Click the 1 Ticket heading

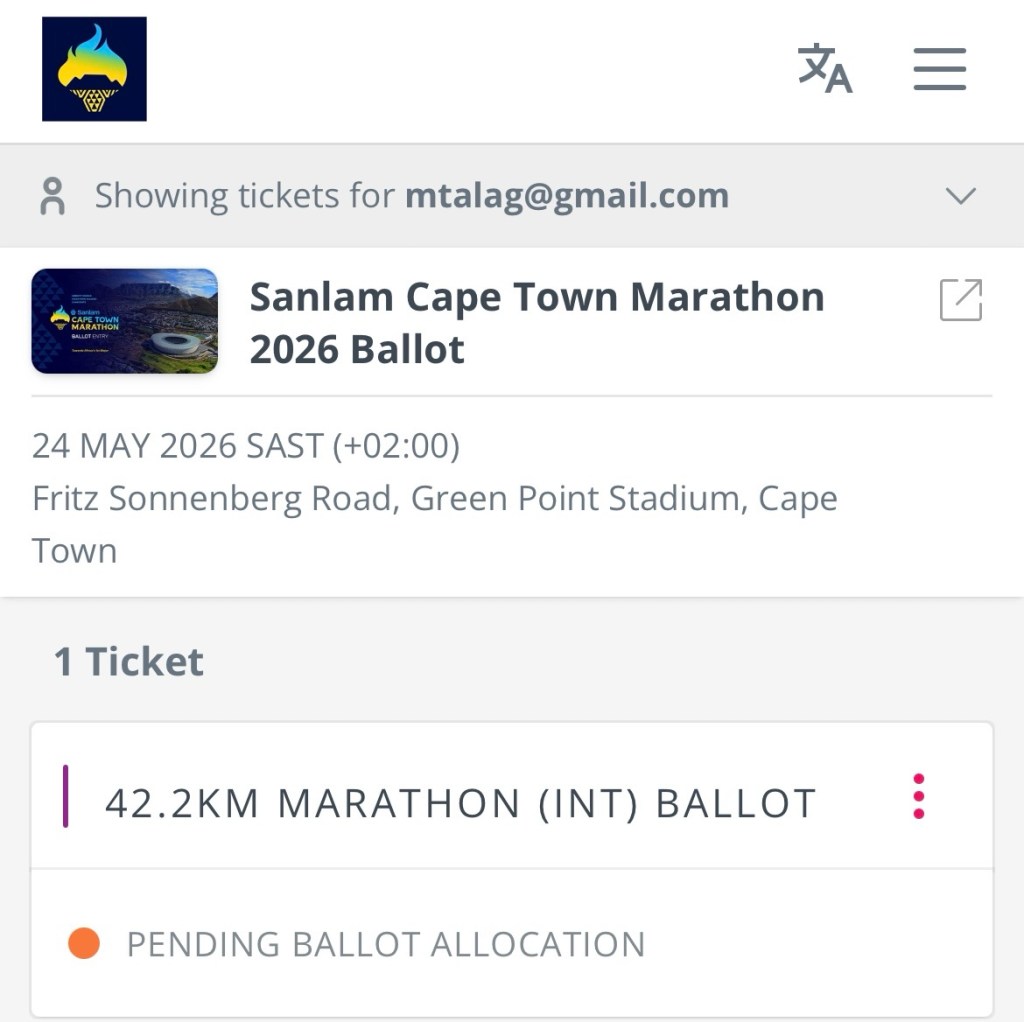[129, 662]
